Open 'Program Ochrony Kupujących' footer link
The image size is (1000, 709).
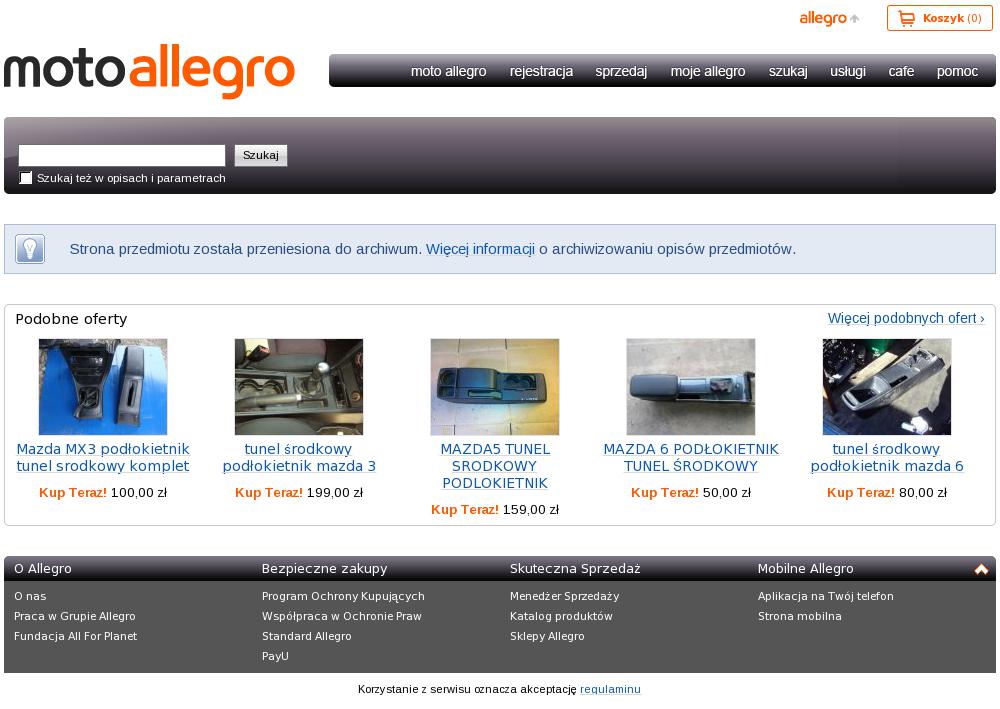[343, 596]
